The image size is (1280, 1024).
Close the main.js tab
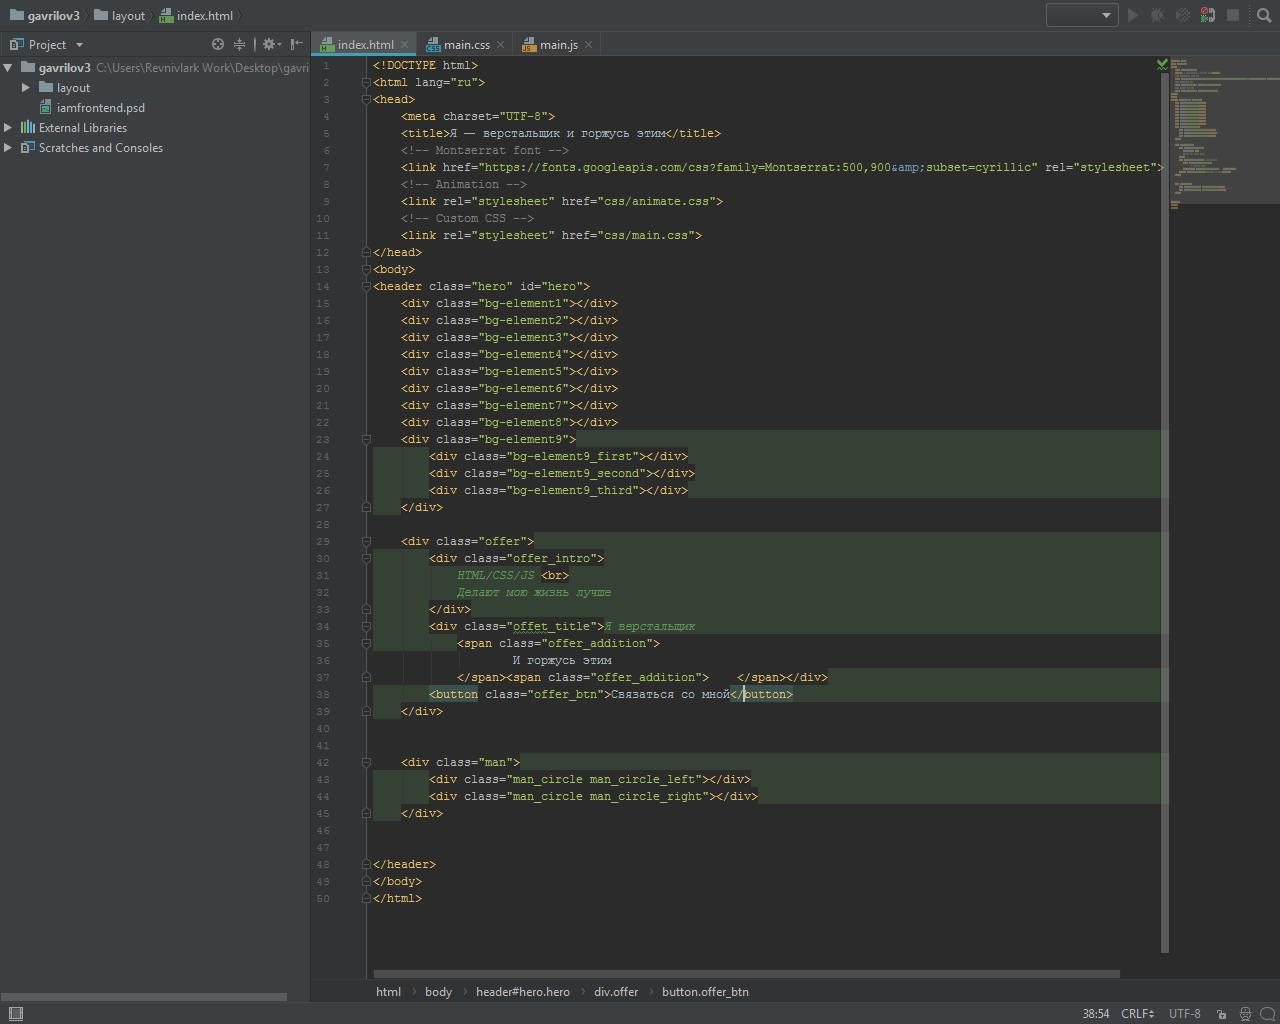click(588, 44)
